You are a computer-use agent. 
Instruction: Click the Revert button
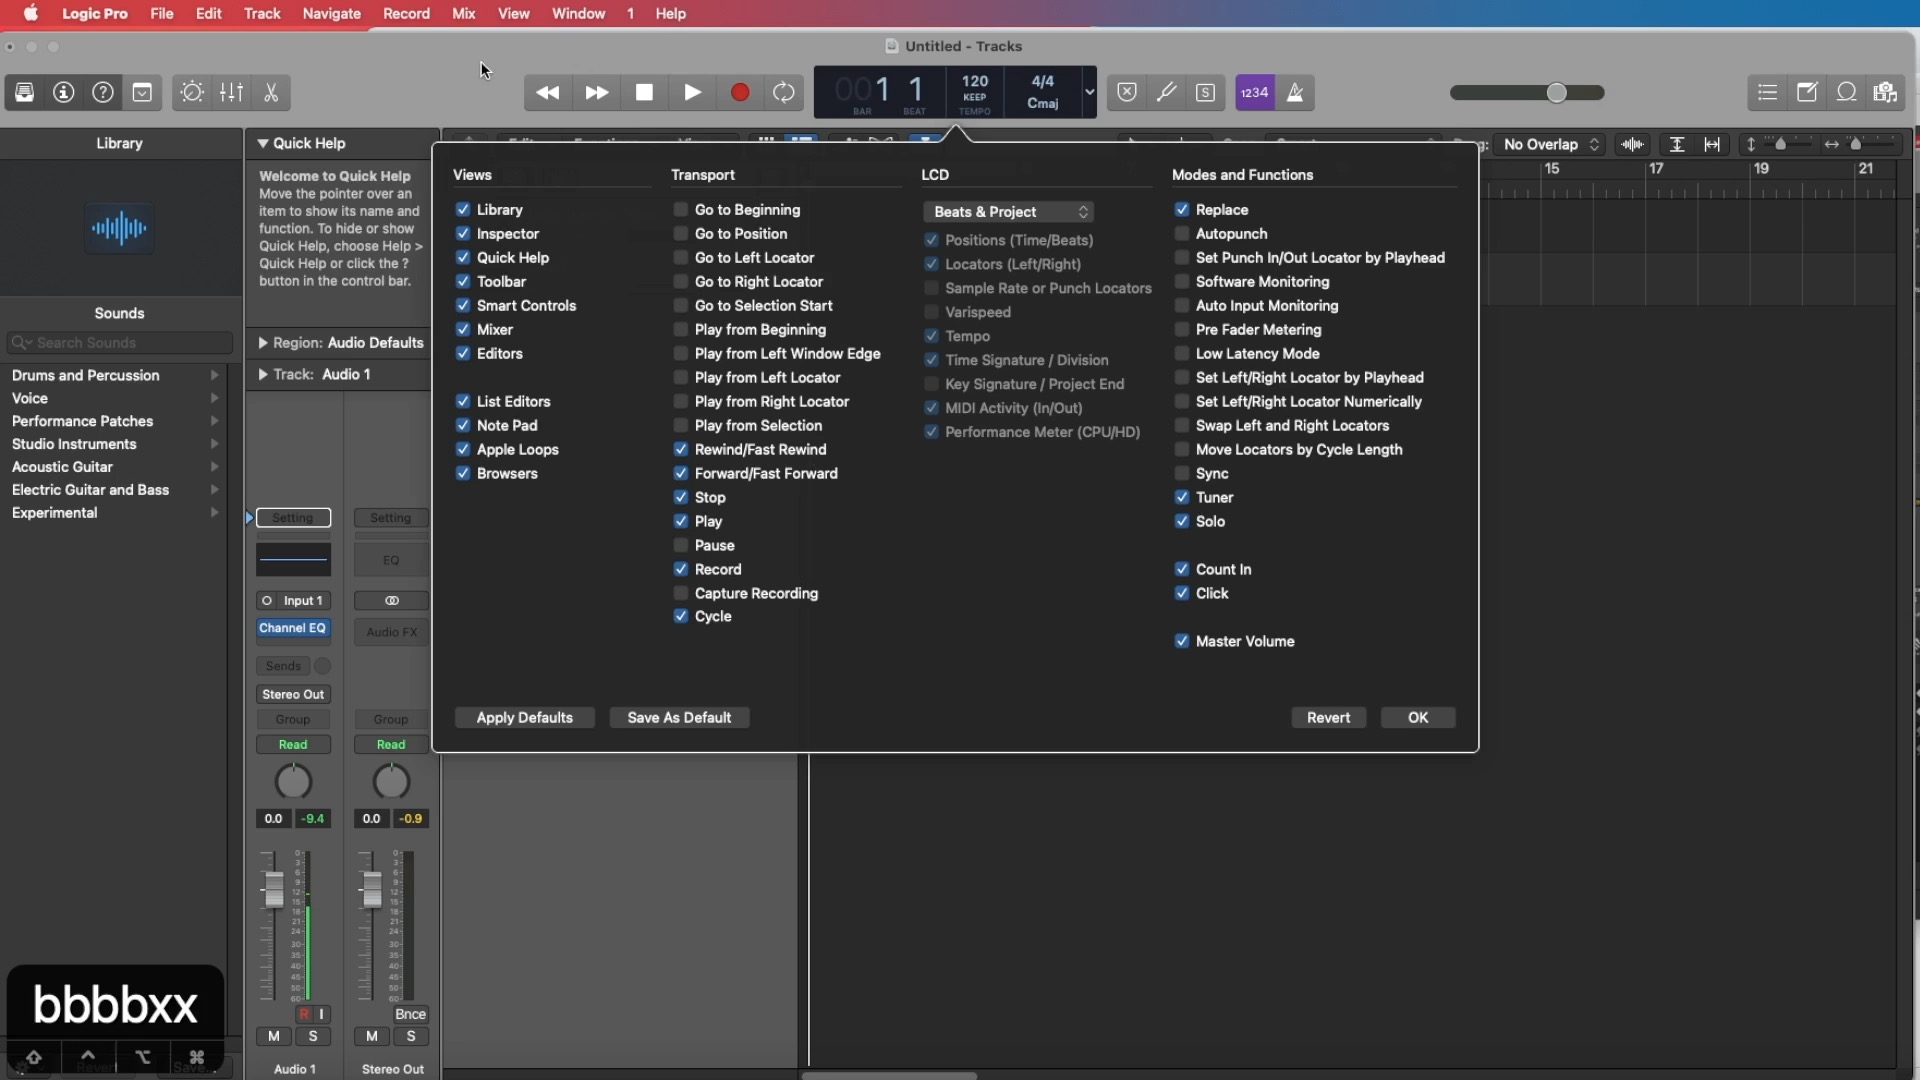point(1329,718)
